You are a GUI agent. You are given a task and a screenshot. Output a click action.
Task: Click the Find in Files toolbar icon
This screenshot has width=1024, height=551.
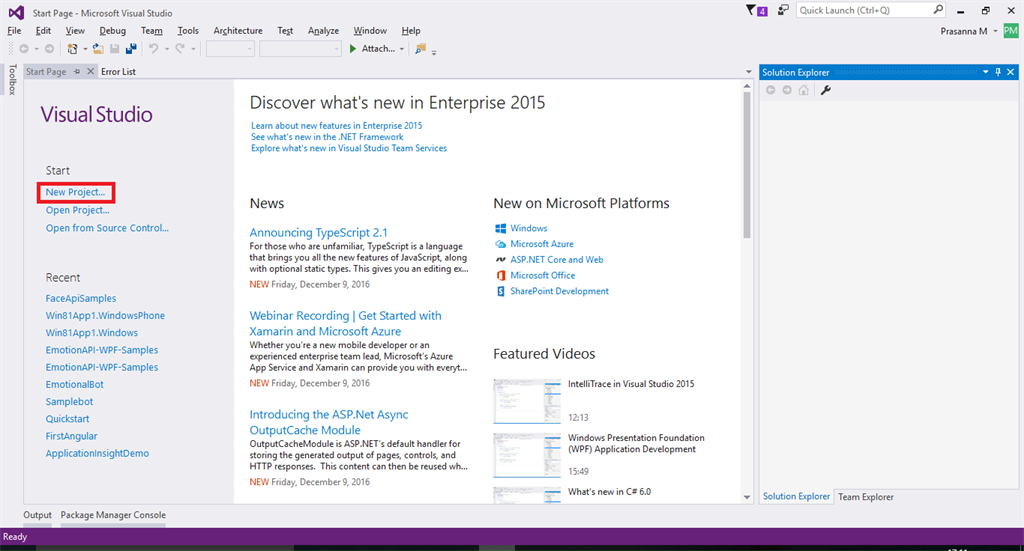click(x=420, y=48)
